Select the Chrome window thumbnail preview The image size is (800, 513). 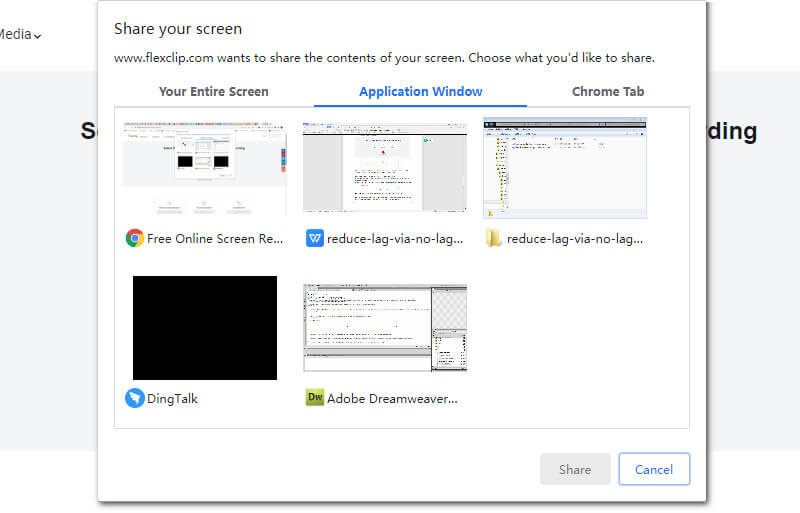click(205, 168)
